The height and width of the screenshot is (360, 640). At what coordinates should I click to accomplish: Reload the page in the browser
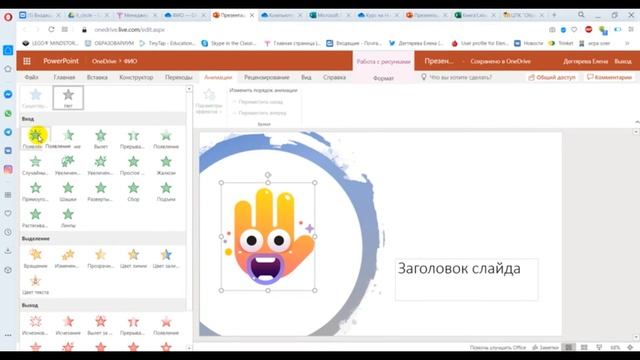click(51, 29)
